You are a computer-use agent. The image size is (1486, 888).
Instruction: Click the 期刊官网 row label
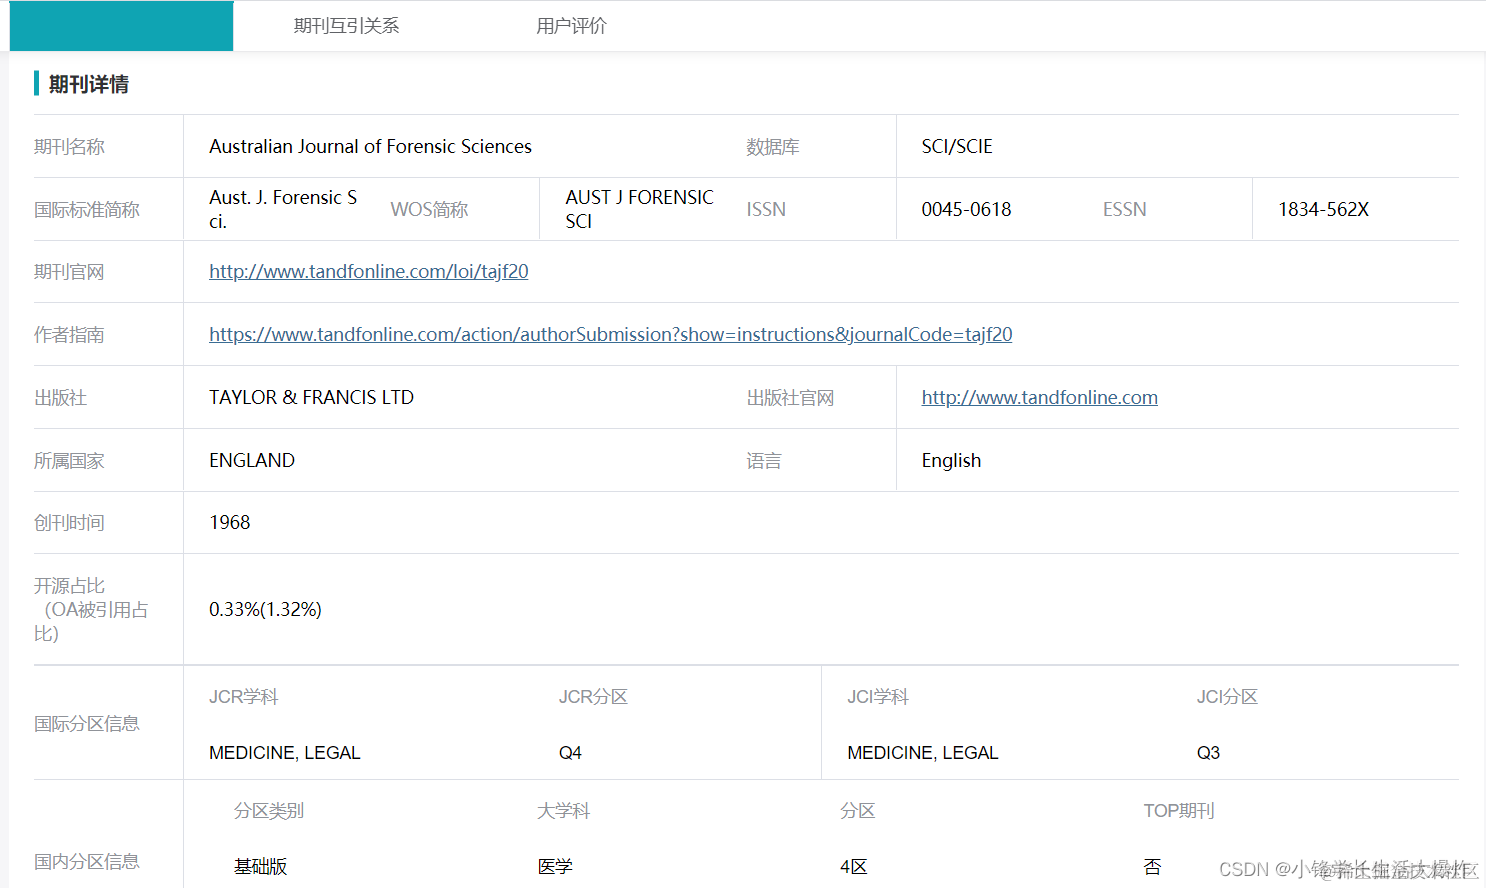[69, 271]
